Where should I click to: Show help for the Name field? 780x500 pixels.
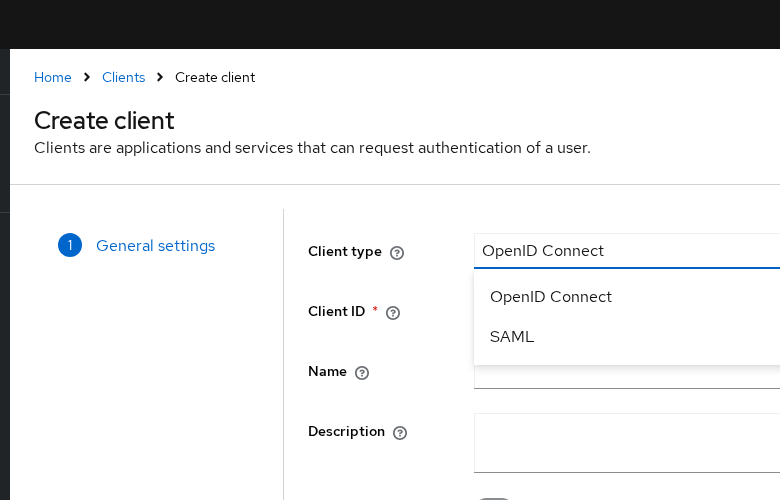point(362,373)
